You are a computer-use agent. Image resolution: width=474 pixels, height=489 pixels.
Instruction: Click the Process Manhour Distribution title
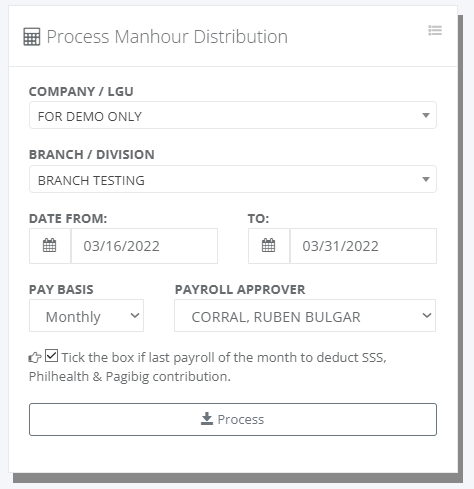point(167,37)
